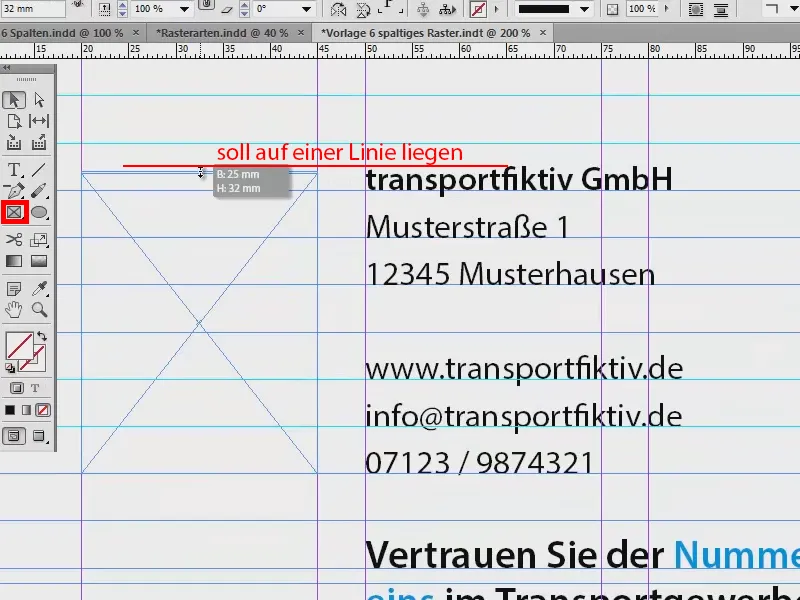Collapse the tools panel with double arrows
The height and width of the screenshot is (600, 800).
[x=6, y=67]
